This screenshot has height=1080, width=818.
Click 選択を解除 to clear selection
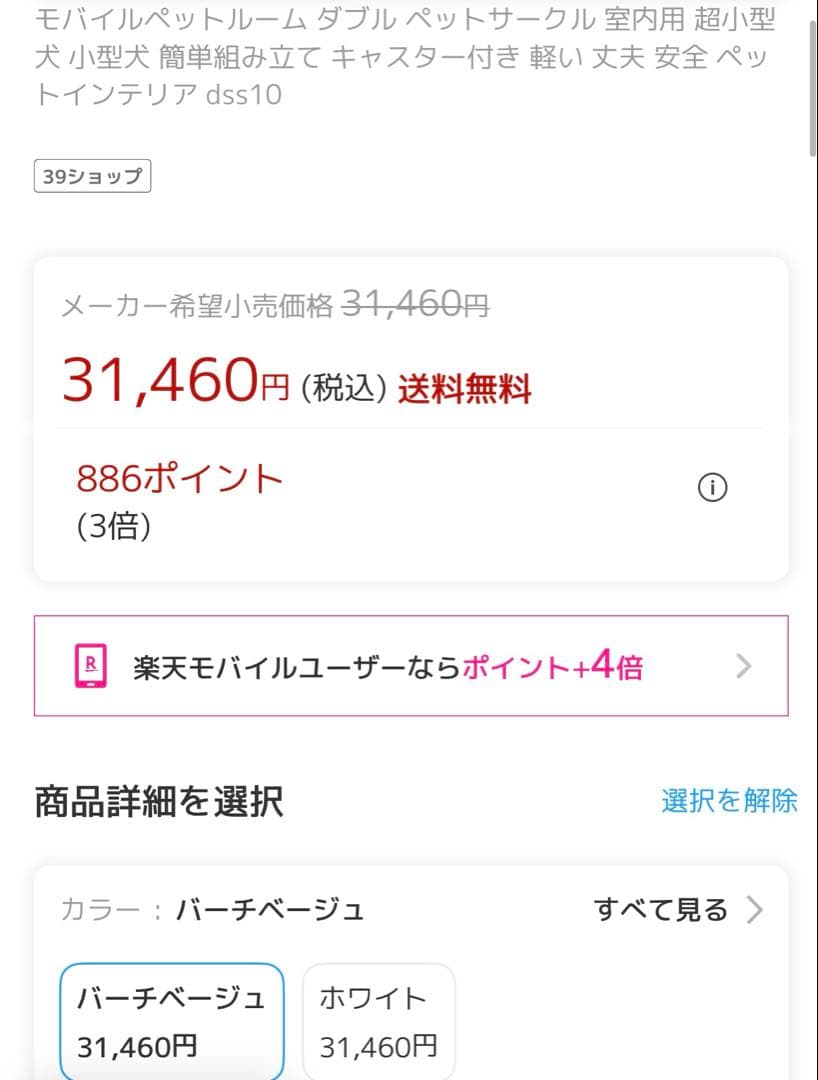pyautogui.click(x=729, y=800)
